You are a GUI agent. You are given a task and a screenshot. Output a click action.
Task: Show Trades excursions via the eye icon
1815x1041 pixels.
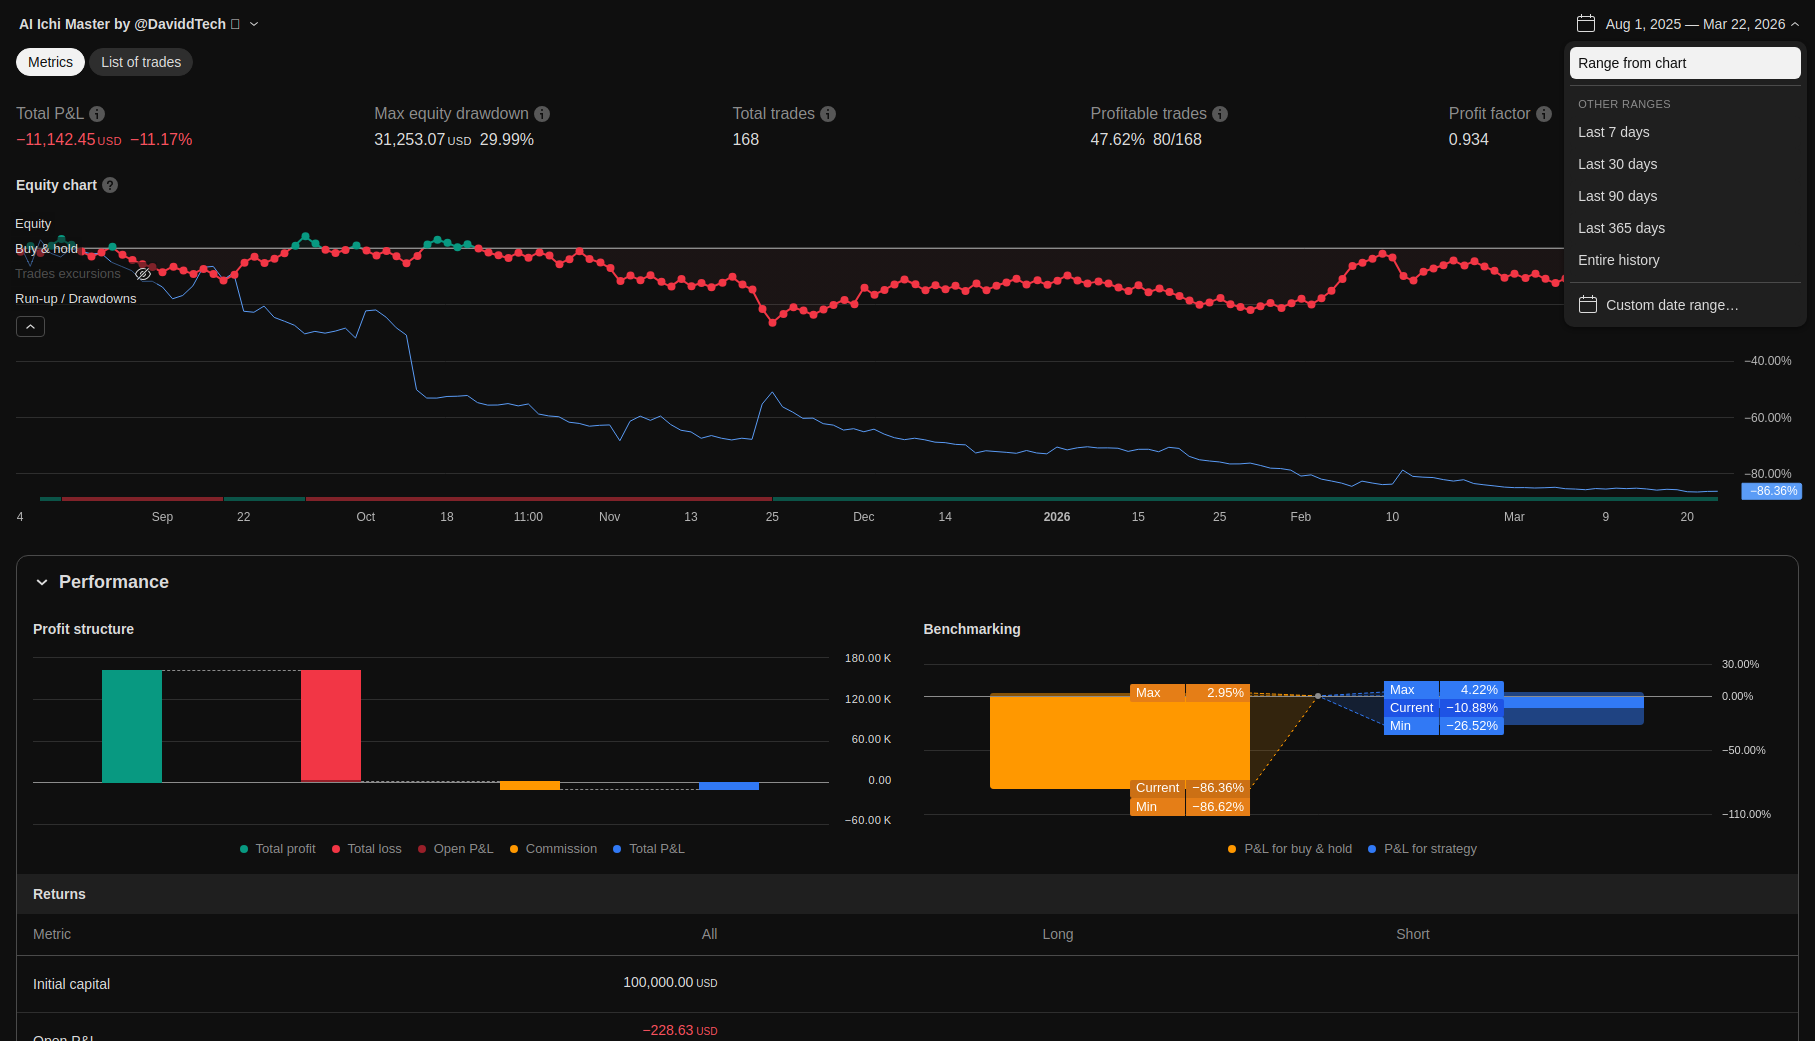point(143,274)
